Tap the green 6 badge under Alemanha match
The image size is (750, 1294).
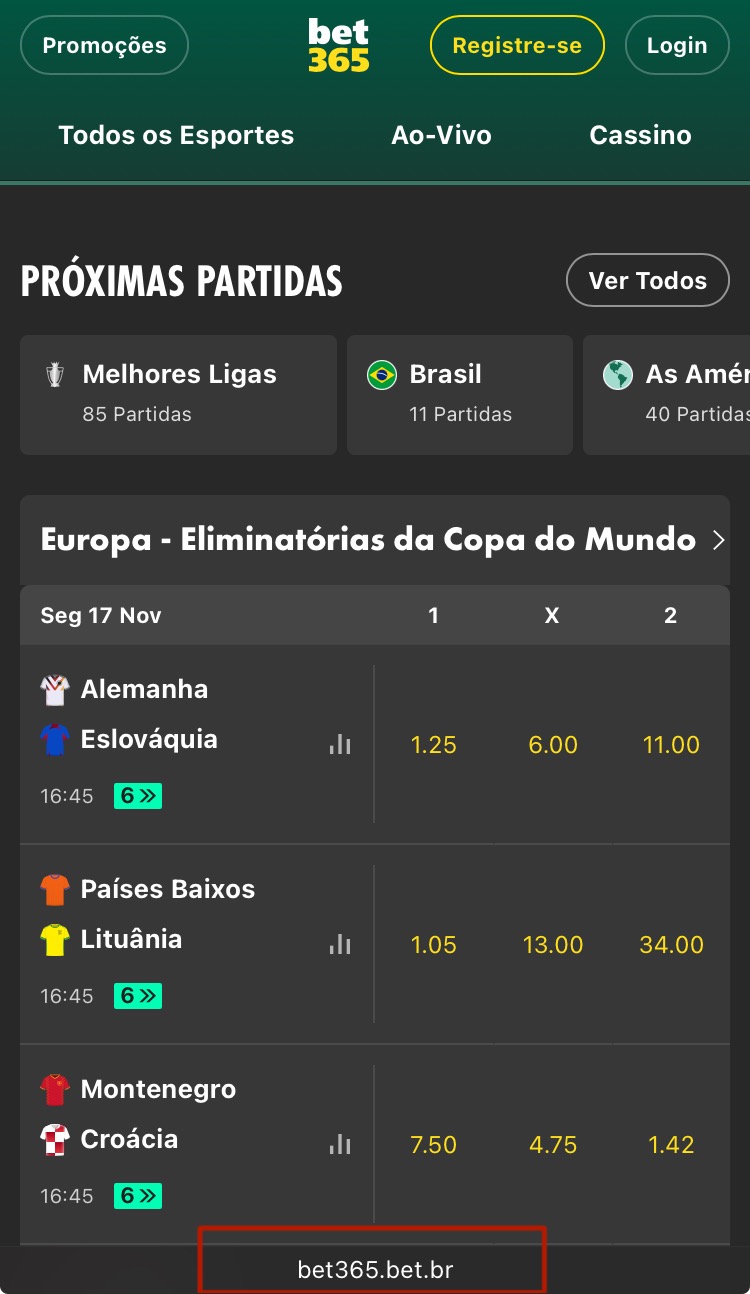137,796
